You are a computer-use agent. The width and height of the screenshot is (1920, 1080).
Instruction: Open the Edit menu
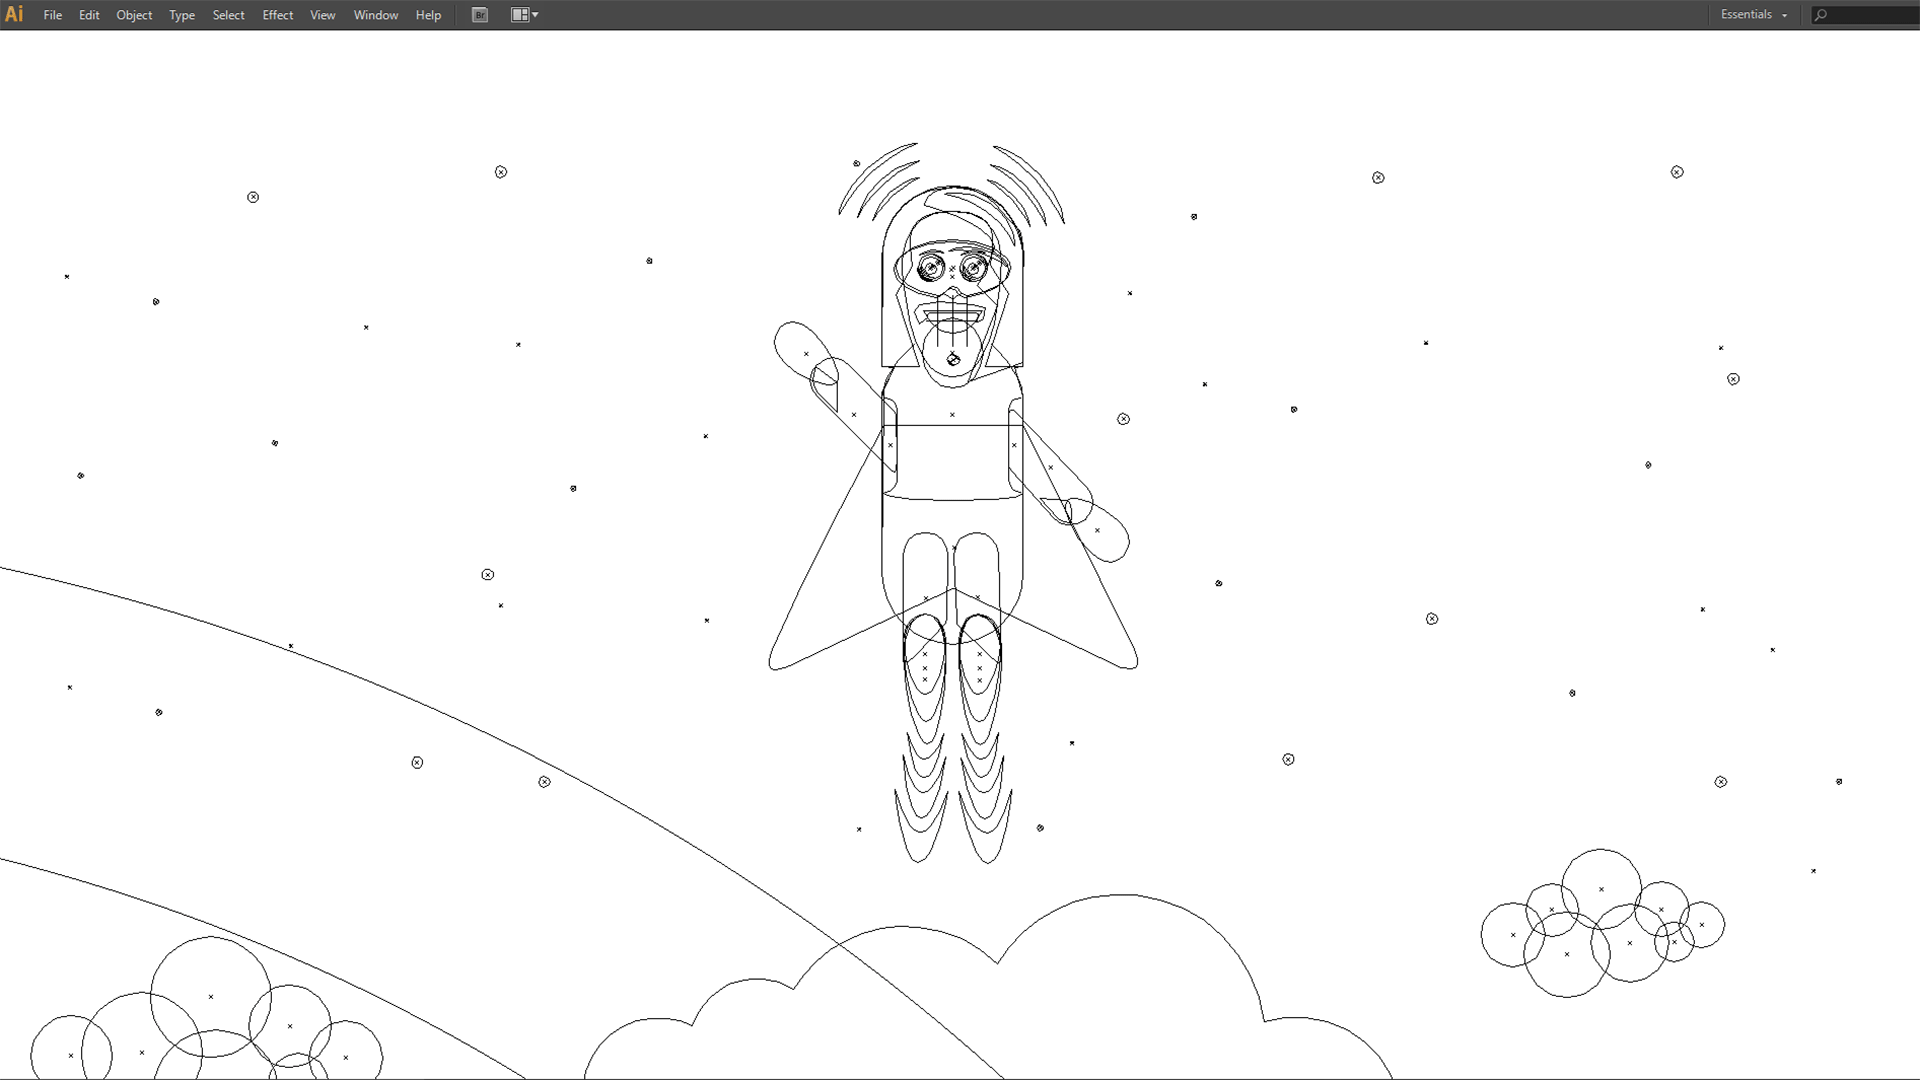89,15
